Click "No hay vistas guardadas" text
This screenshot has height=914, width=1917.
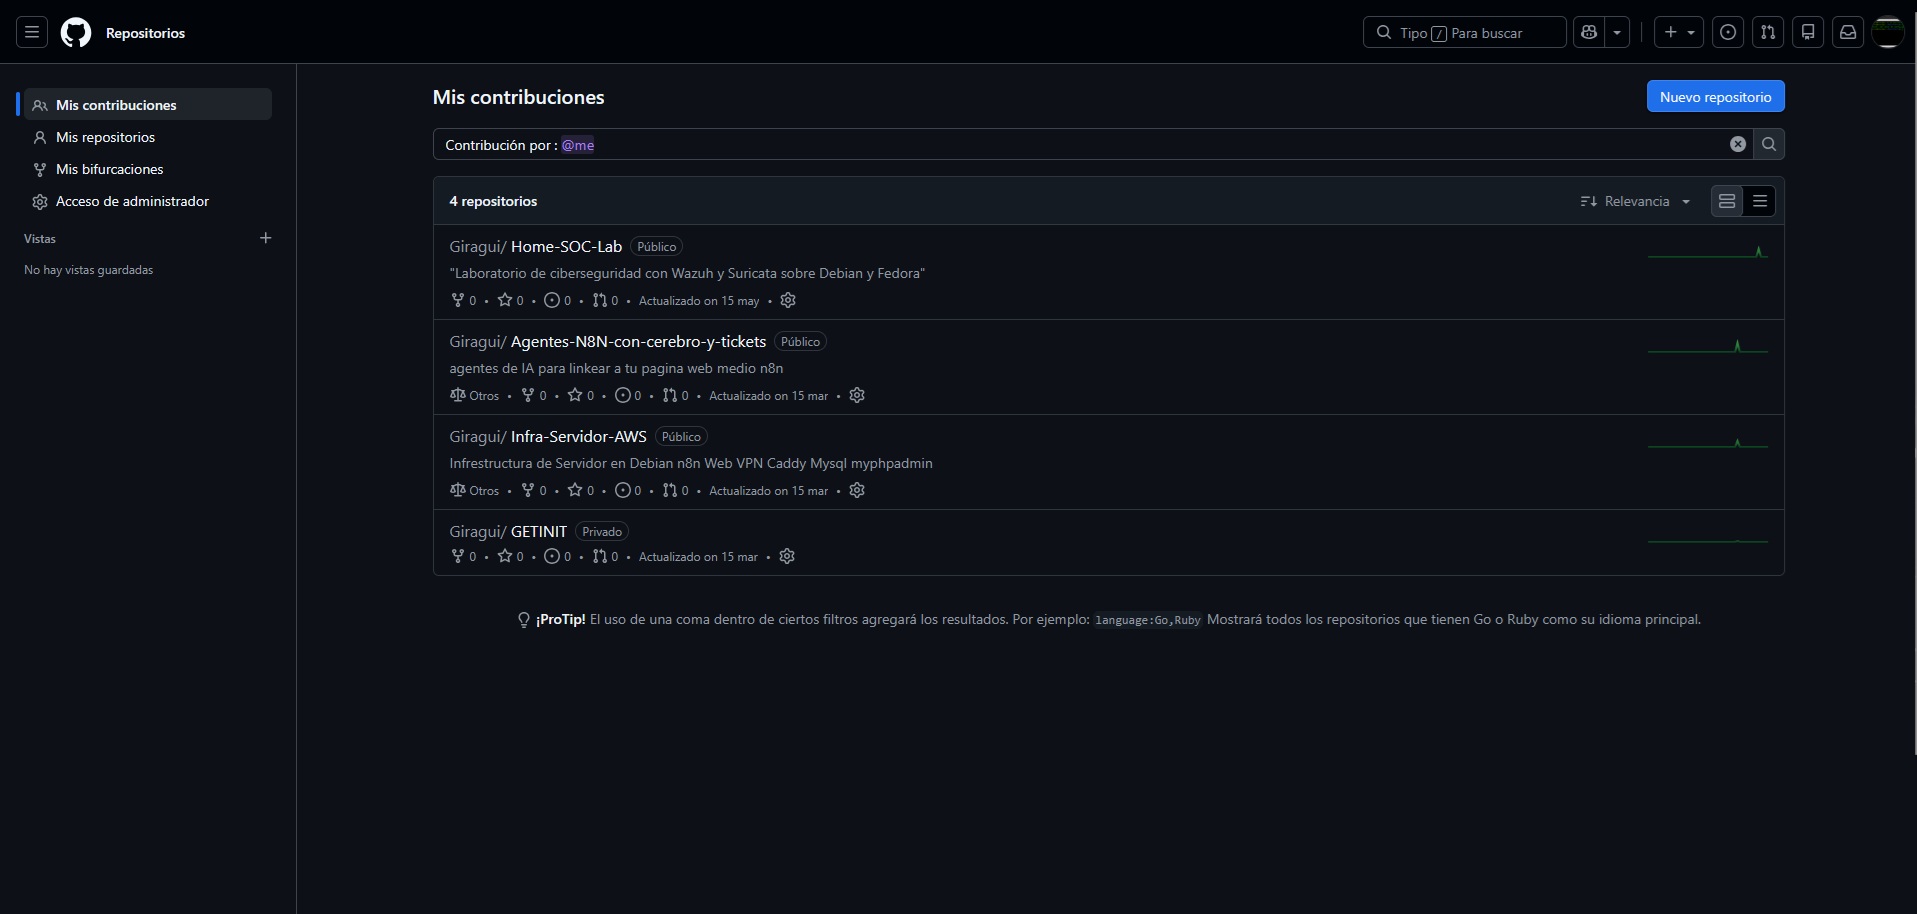point(89,270)
